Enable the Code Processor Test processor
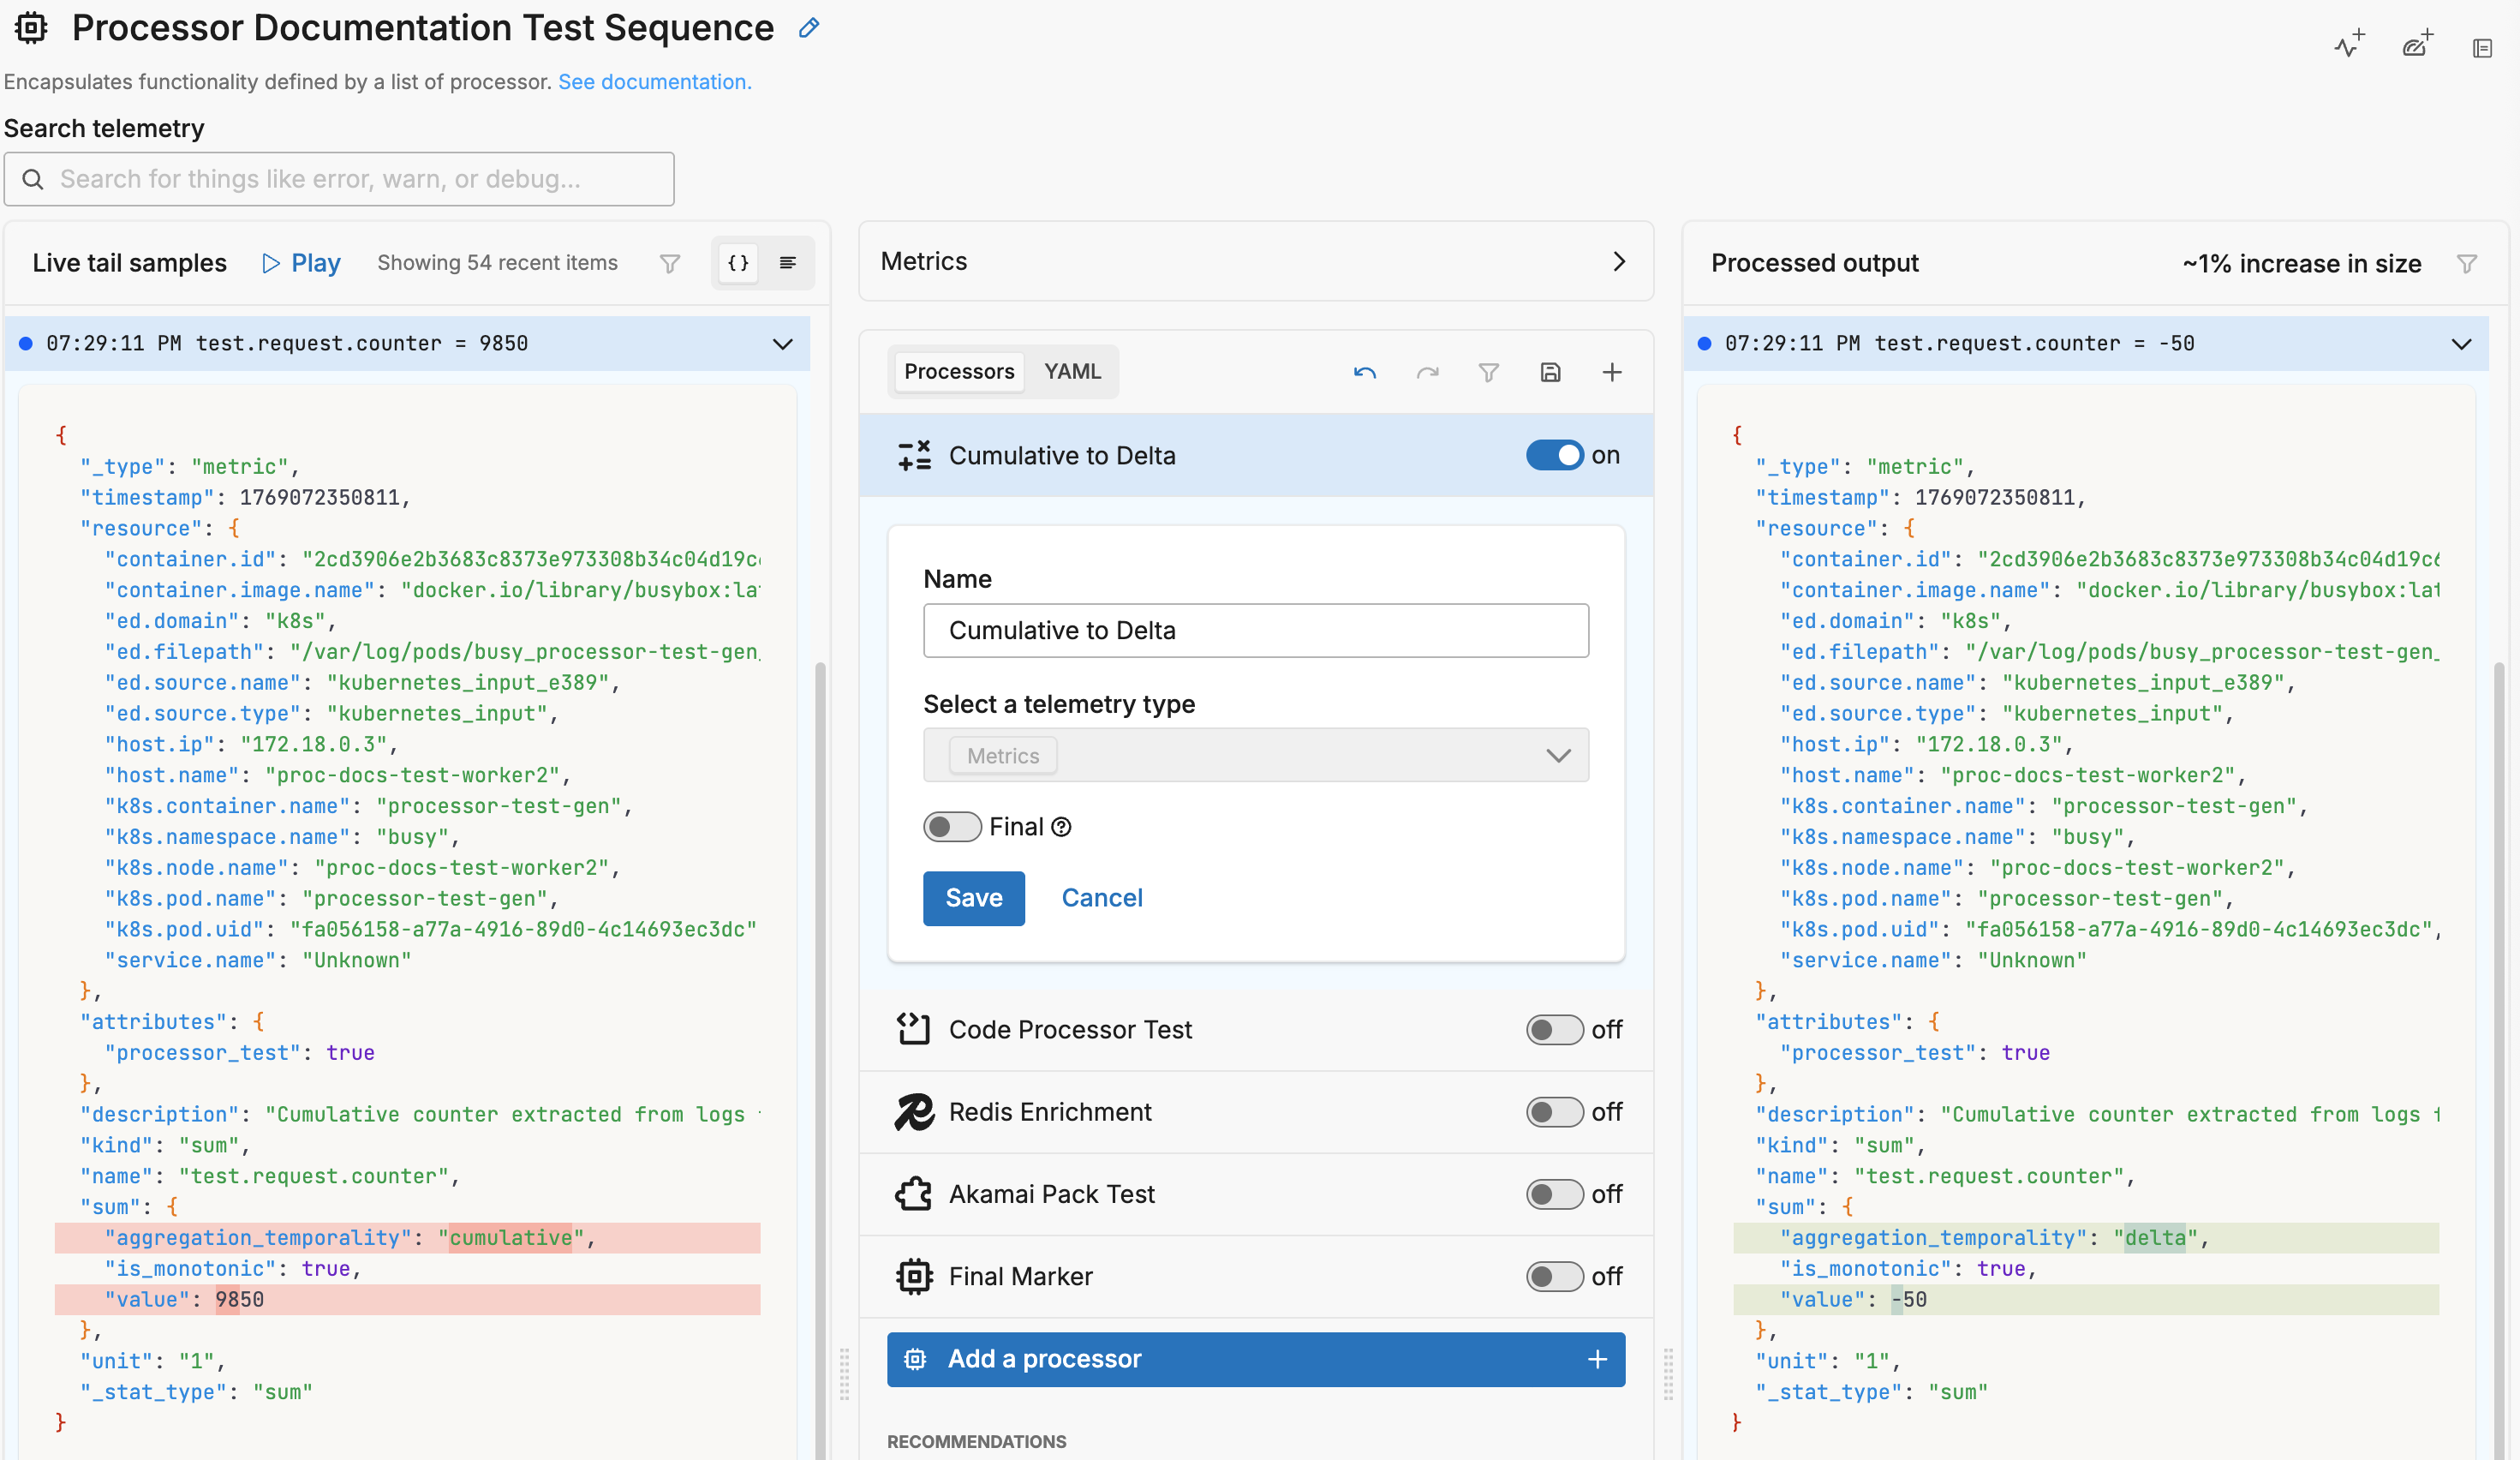 (x=1553, y=1029)
